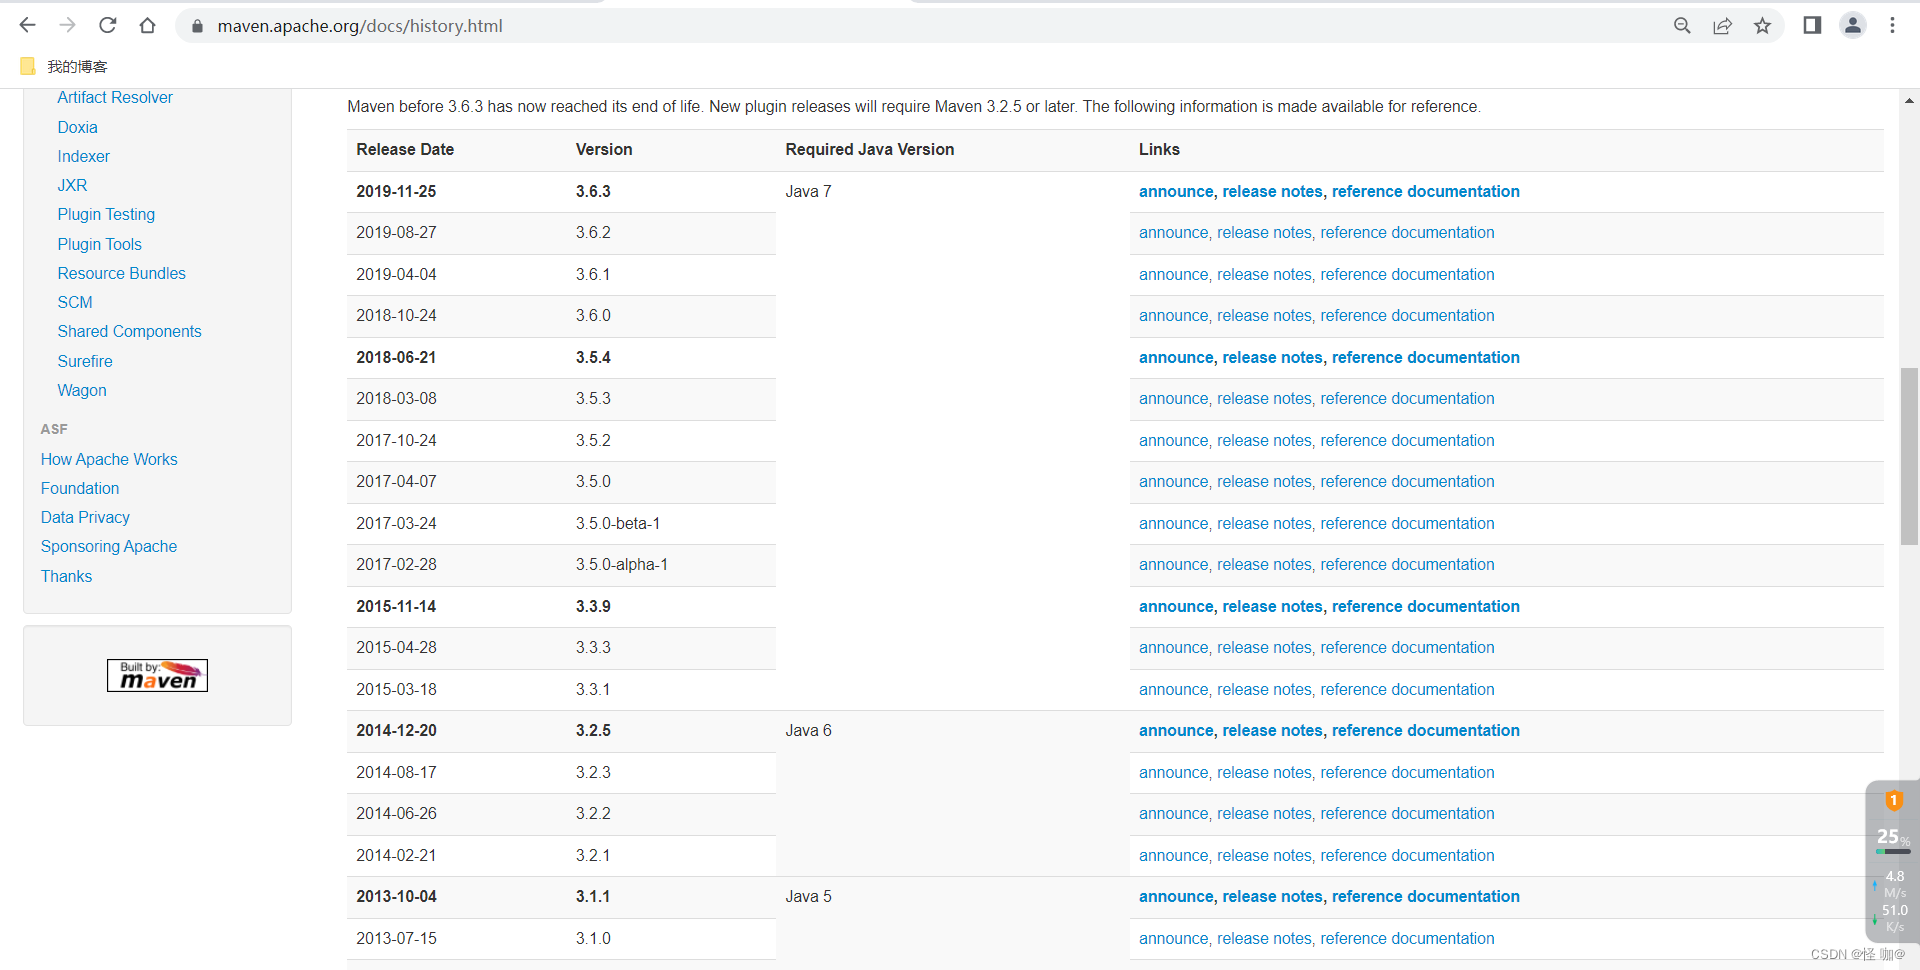Screen dimensions: 1920x970
Task: Open the Thanks link under ASF
Action: coord(66,576)
